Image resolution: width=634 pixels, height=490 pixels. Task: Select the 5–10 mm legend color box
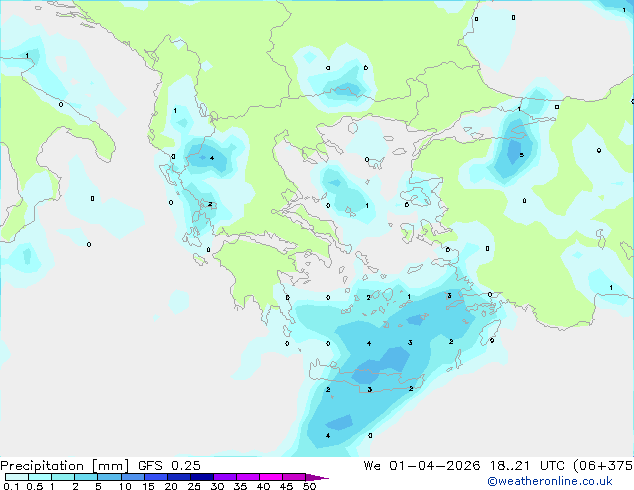(x=109, y=477)
